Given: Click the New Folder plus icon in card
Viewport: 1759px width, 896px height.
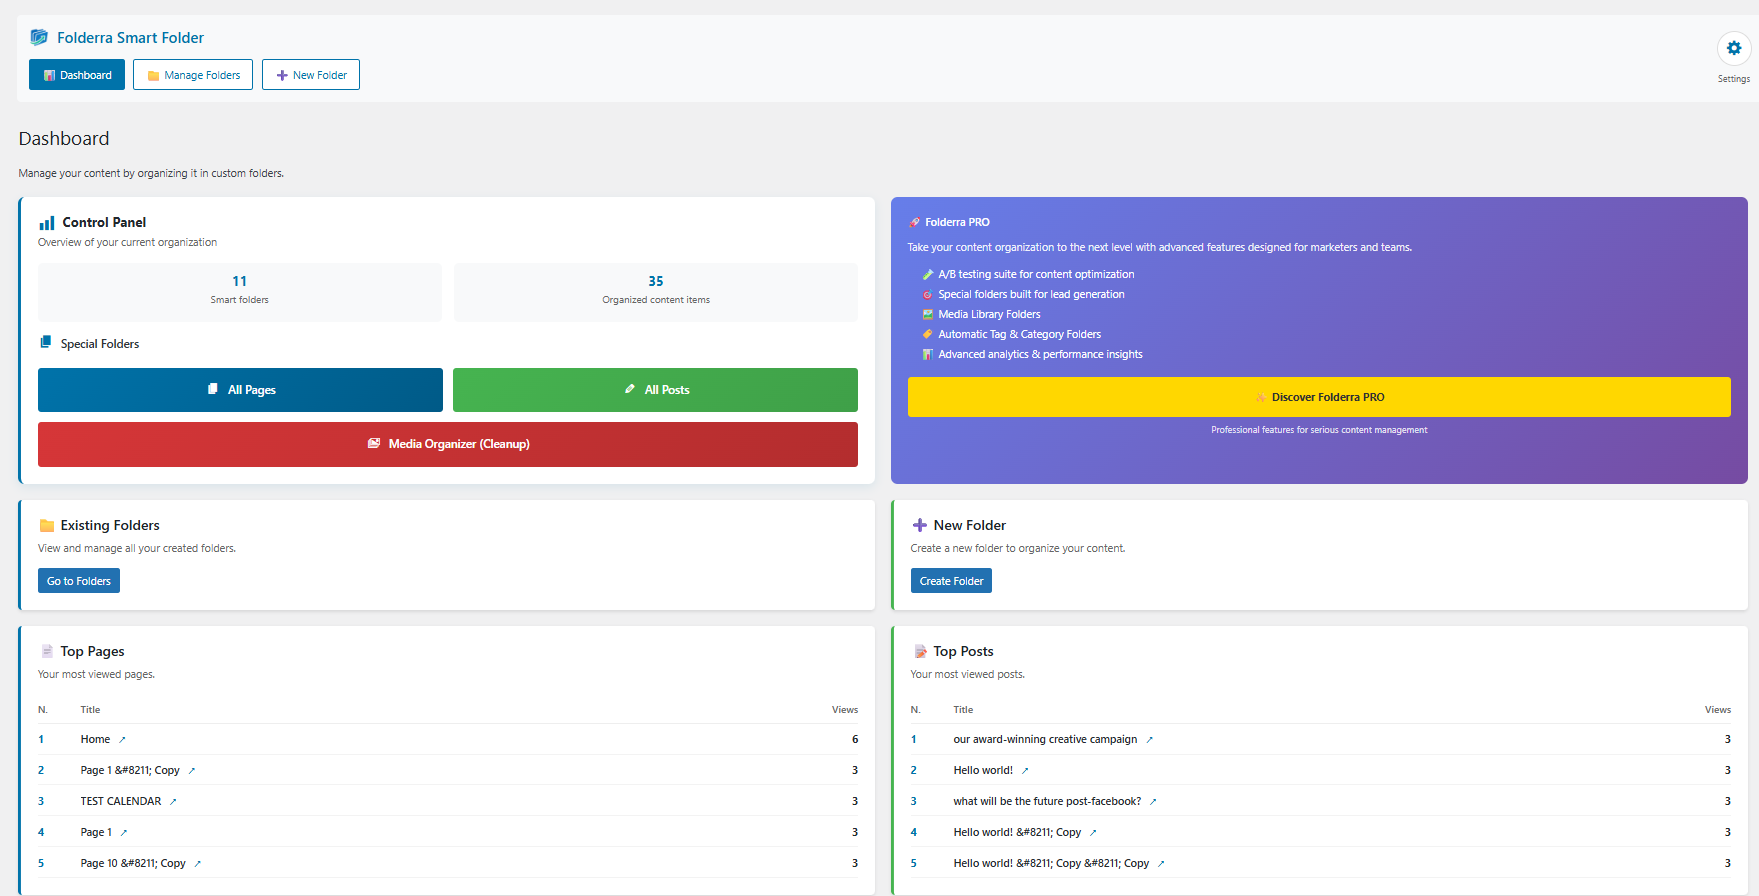Looking at the screenshot, I should [920, 525].
